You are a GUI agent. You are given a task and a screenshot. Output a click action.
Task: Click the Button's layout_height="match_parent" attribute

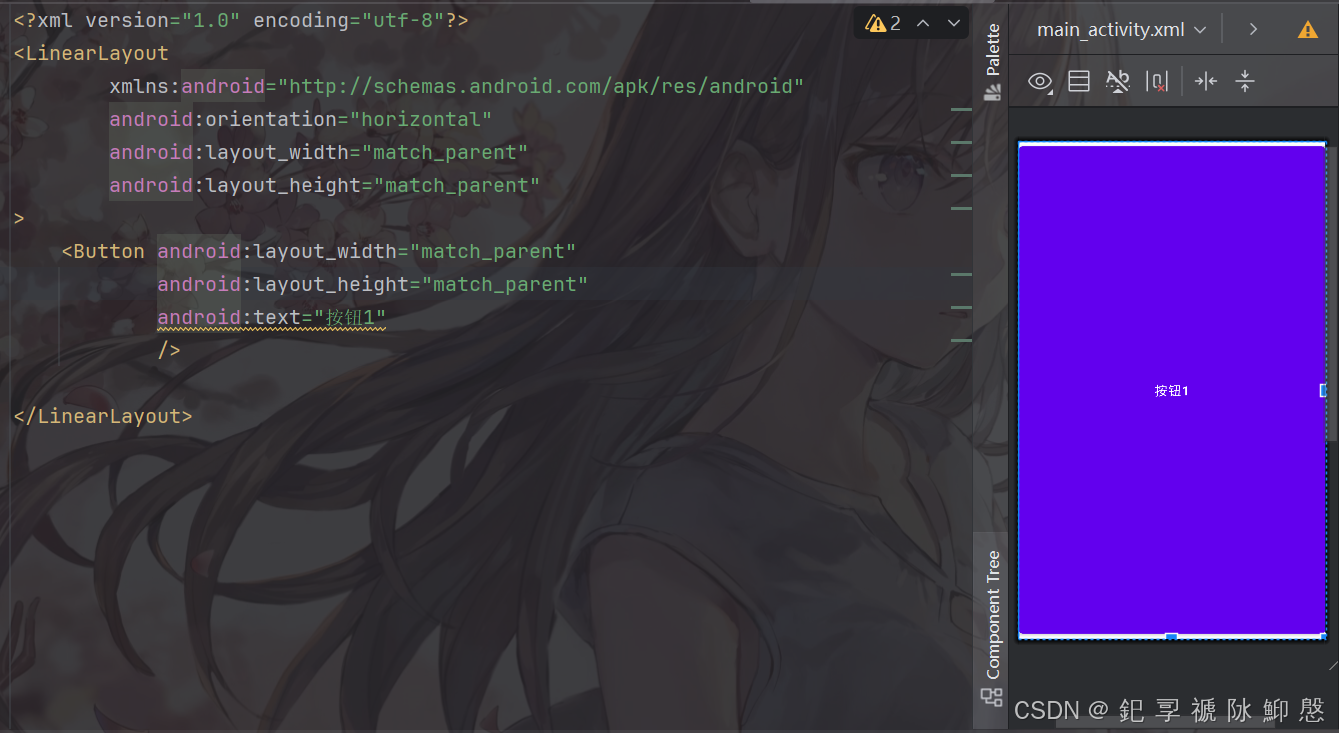[x=373, y=284]
